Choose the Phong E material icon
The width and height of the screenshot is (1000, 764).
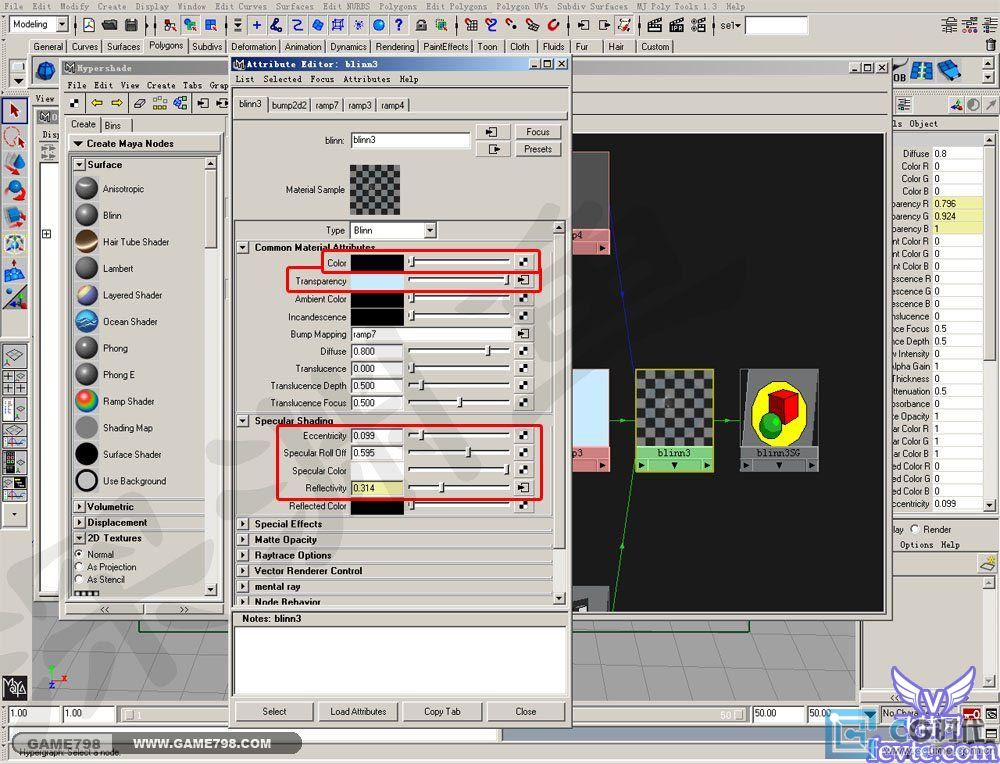87,375
